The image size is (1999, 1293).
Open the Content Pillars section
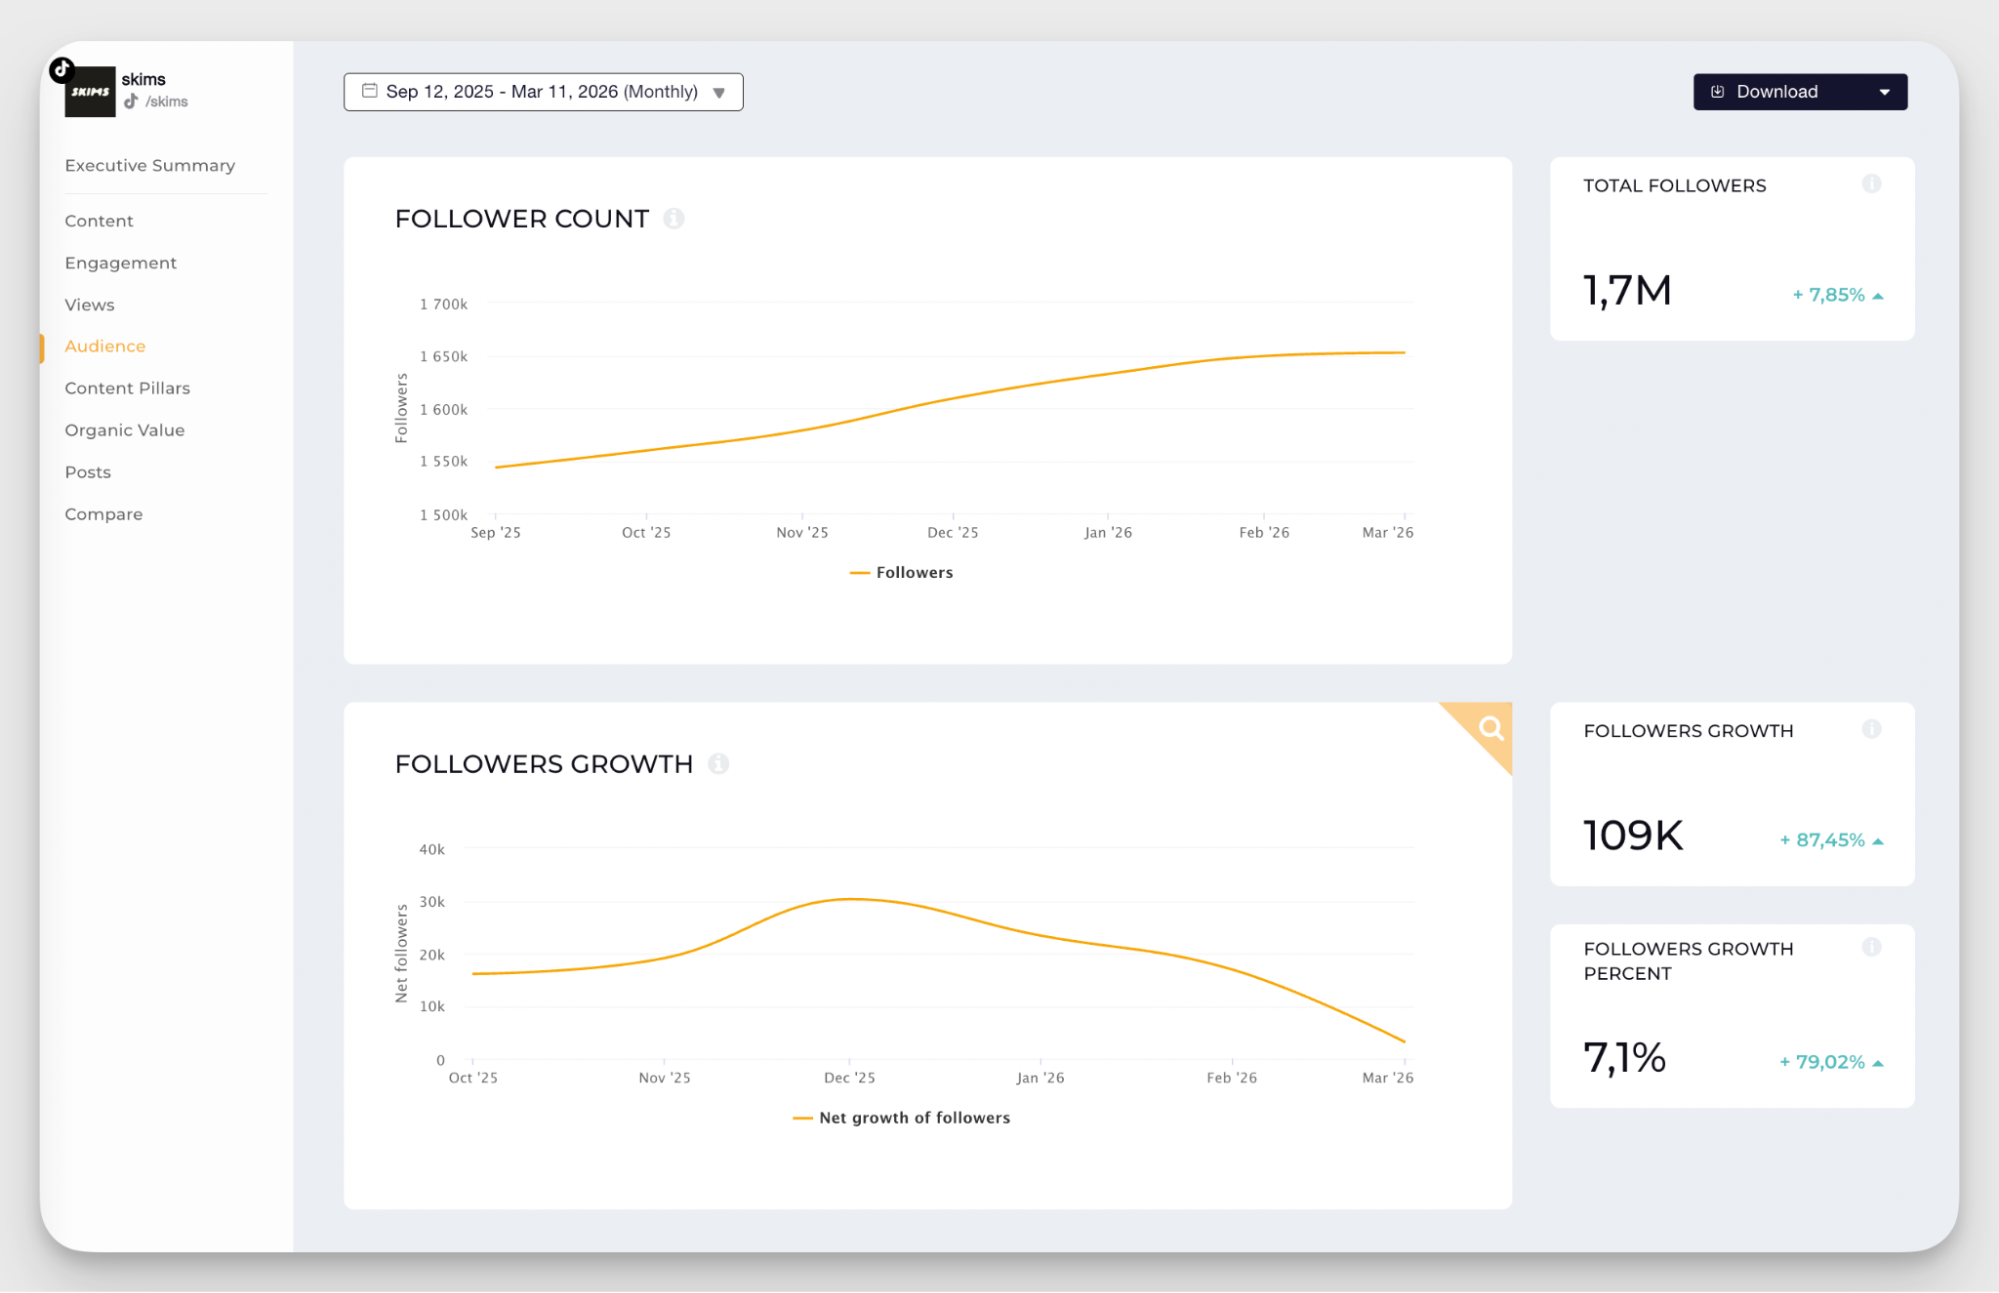(127, 387)
